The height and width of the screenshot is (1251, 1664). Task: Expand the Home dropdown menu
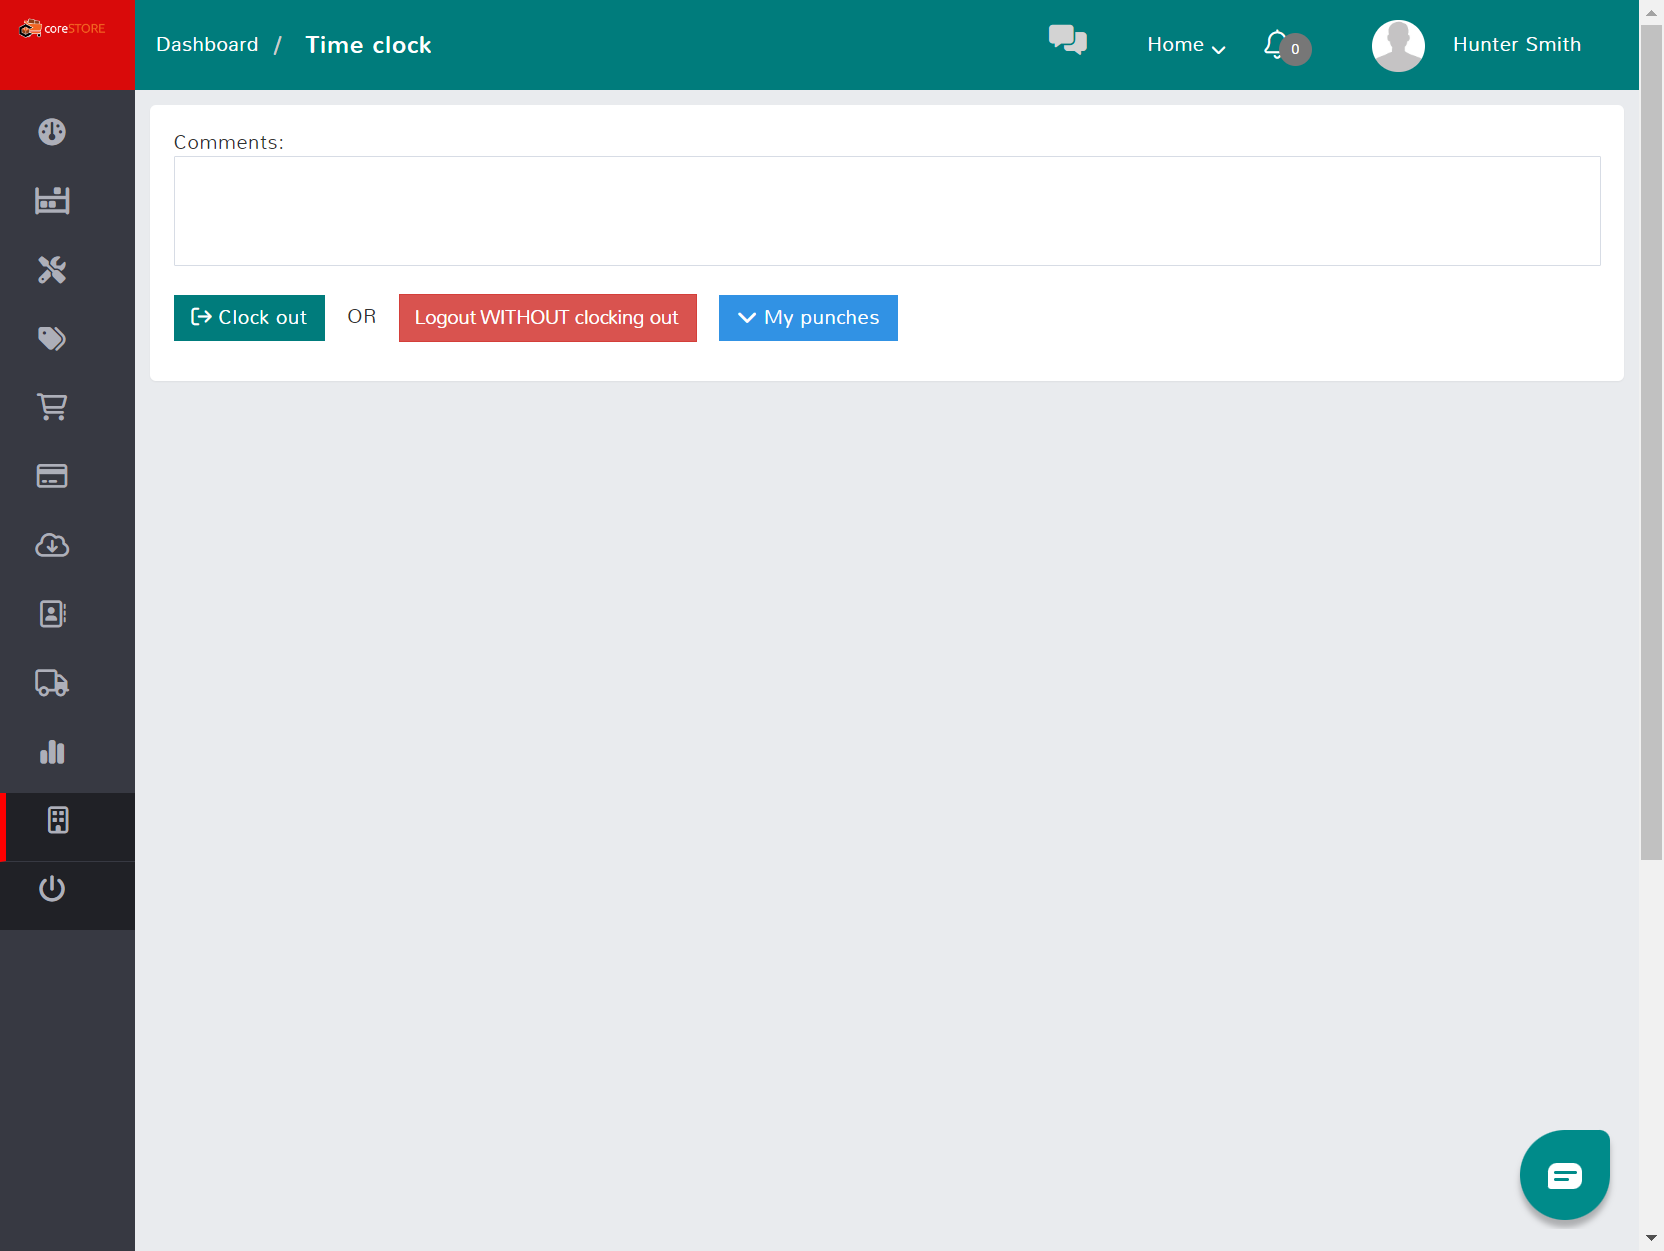[x=1186, y=45]
